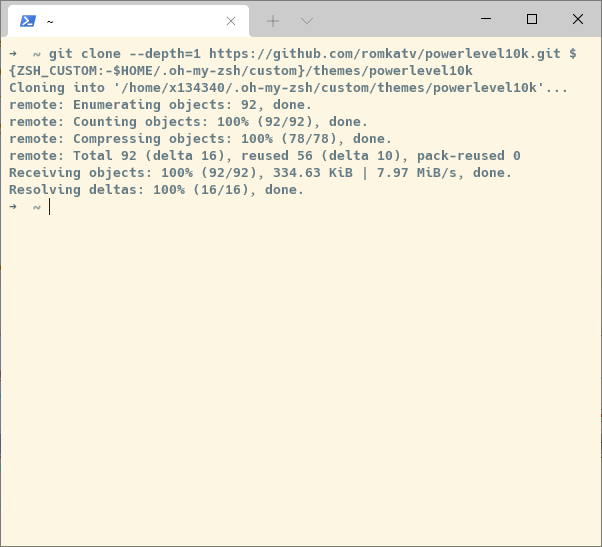
Task: Click the "Resolving deltas: 100% (16/16)" line
Action: click(156, 190)
